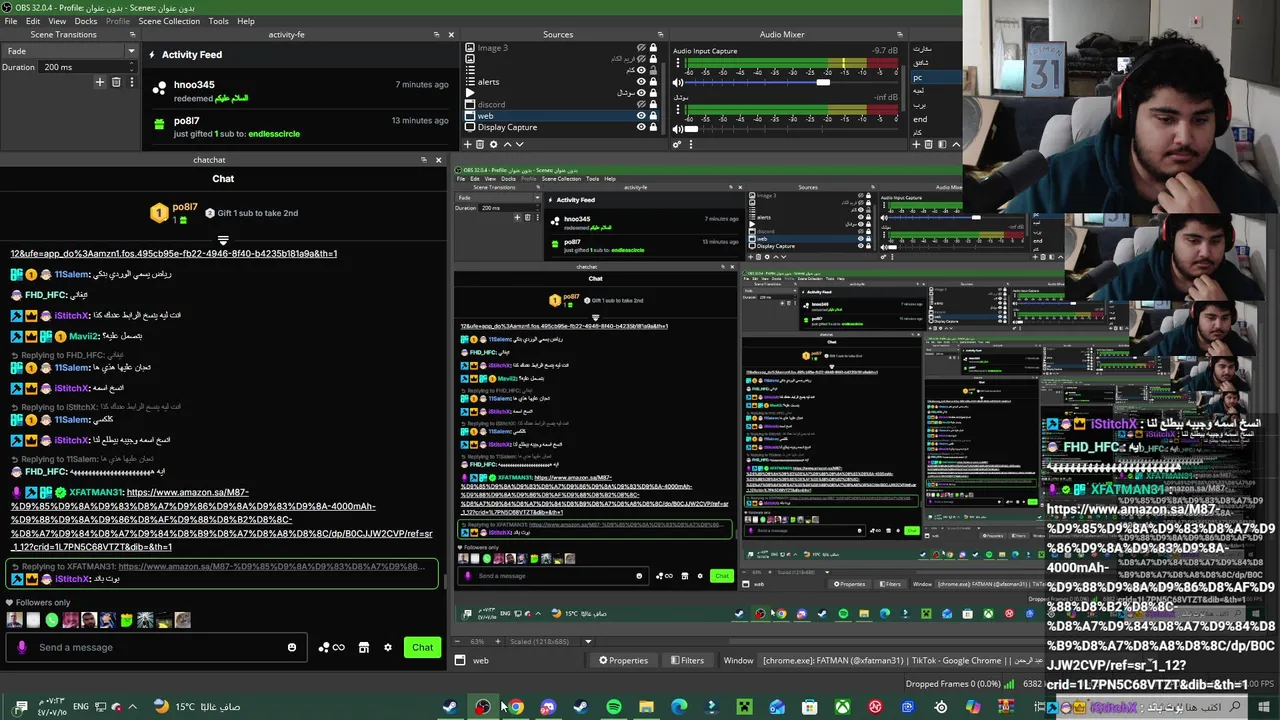Float the chatchat dock panel
Image resolution: width=1280 pixels, height=720 pixels.
(424, 160)
